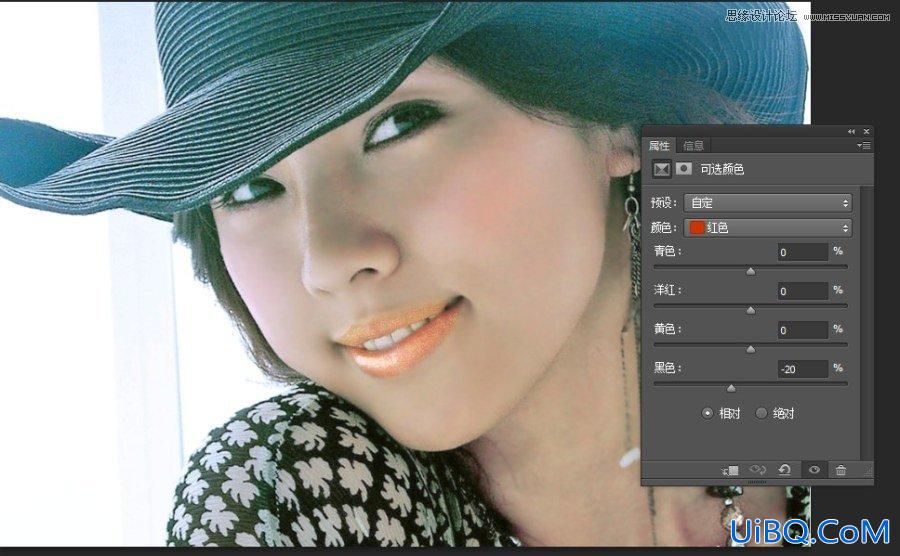900x556 pixels.
Task: Click the 黑色 value field showing -20
Action: tap(802, 369)
